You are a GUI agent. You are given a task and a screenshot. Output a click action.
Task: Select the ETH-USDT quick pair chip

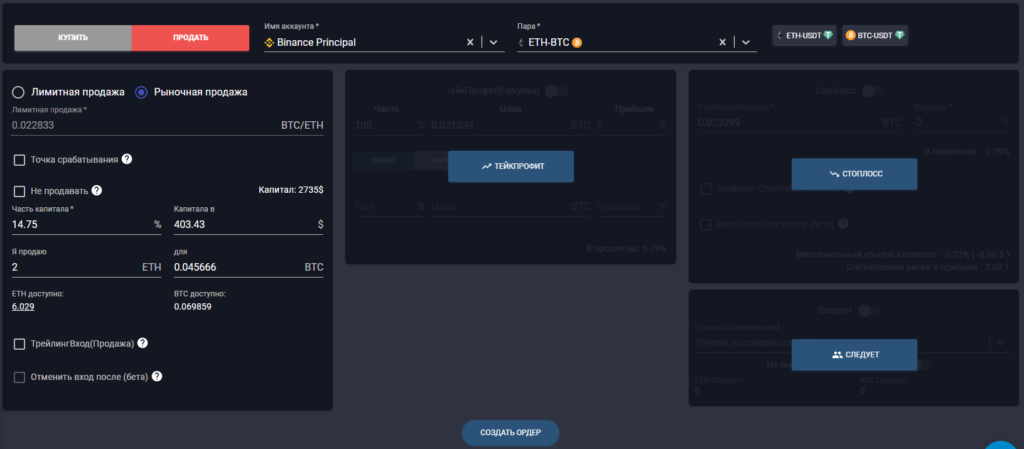pos(805,36)
